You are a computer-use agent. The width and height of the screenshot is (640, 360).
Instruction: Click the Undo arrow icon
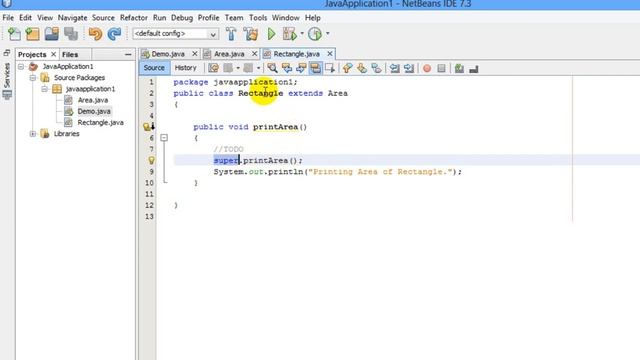(x=95, y=34)
